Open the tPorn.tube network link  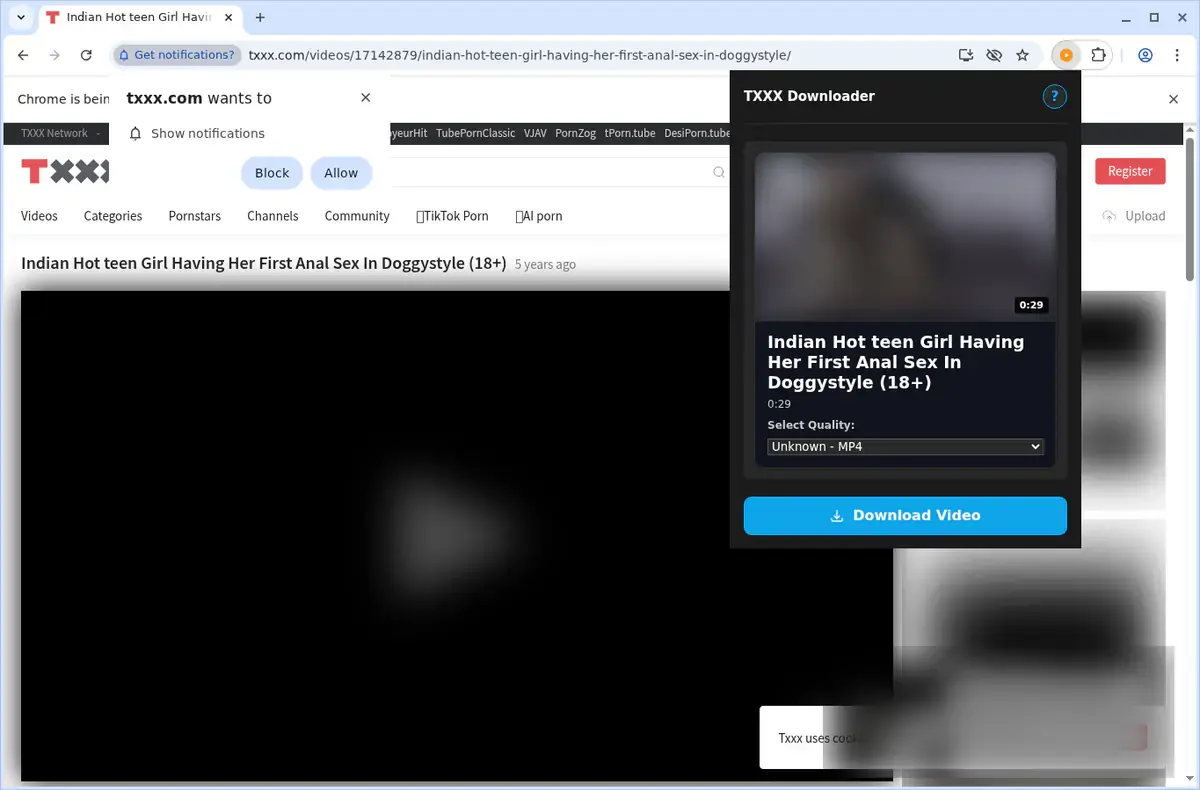click(630, 133)
